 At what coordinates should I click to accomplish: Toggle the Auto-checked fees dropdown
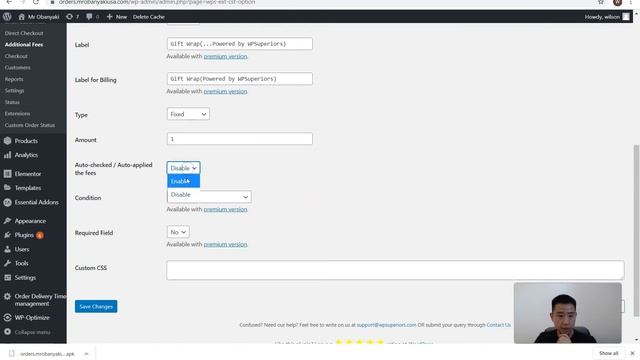pyautogui.click(x=183, y=168)
